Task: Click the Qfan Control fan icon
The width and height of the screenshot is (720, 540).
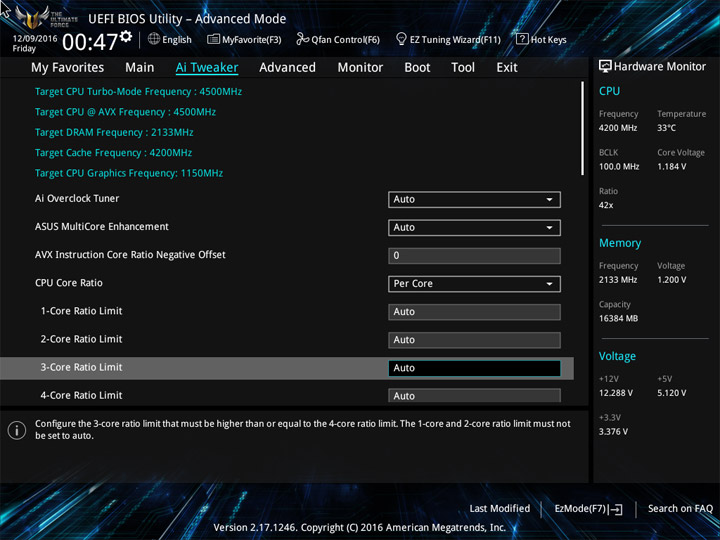Action: coord(302,39)
